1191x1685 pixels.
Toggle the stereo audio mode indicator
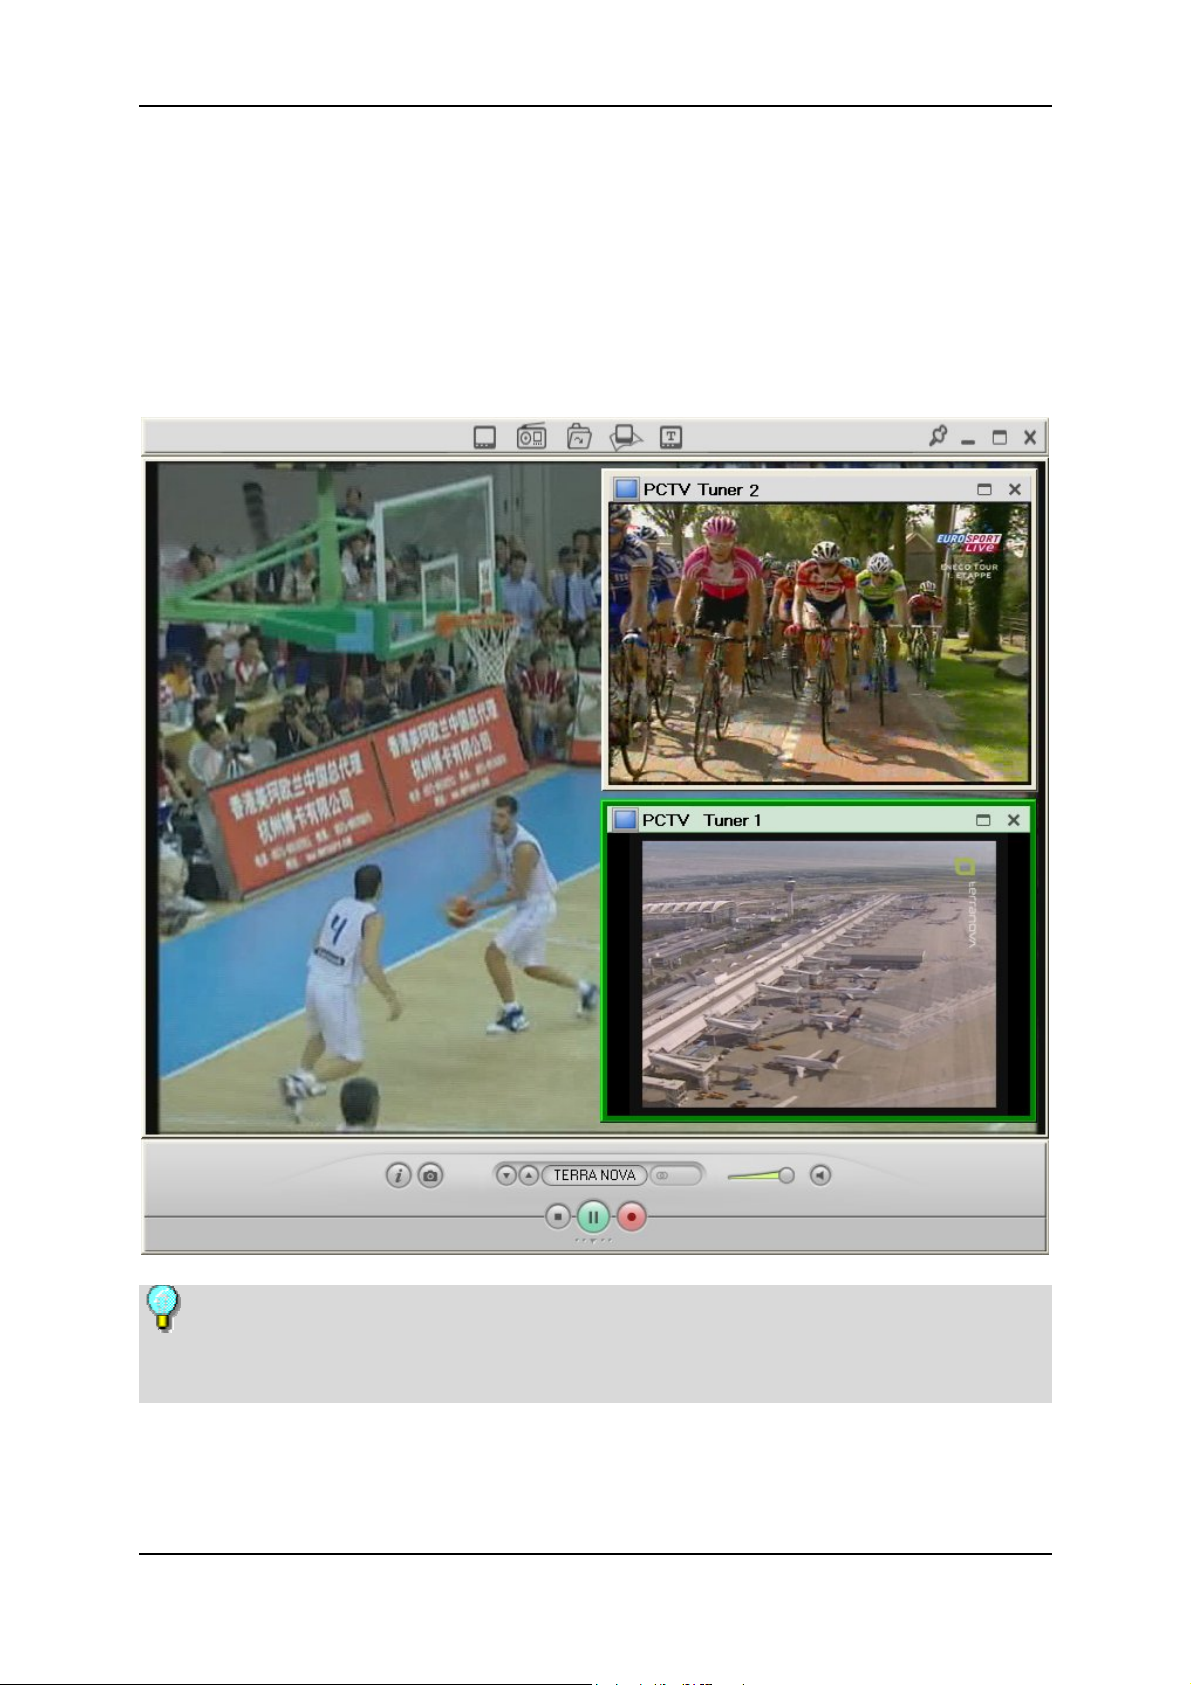click(x=674, y=1175)
